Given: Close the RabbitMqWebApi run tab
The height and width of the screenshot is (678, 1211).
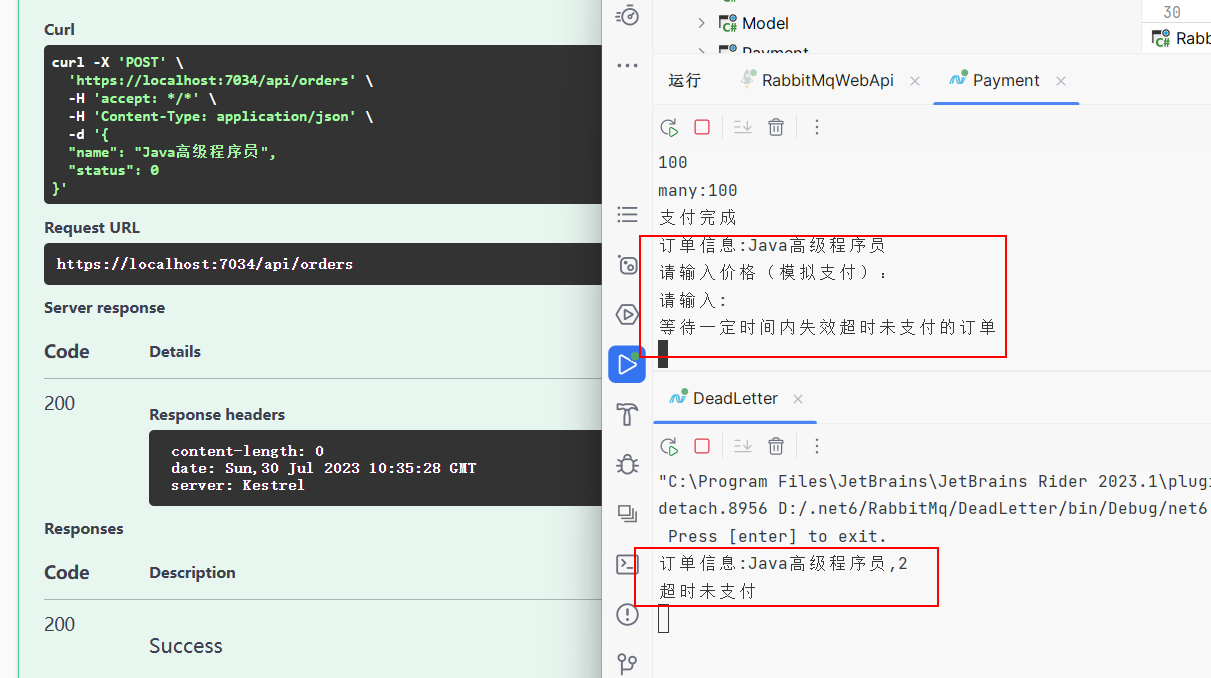Looking at the screenshot, I should pos(915,81).
